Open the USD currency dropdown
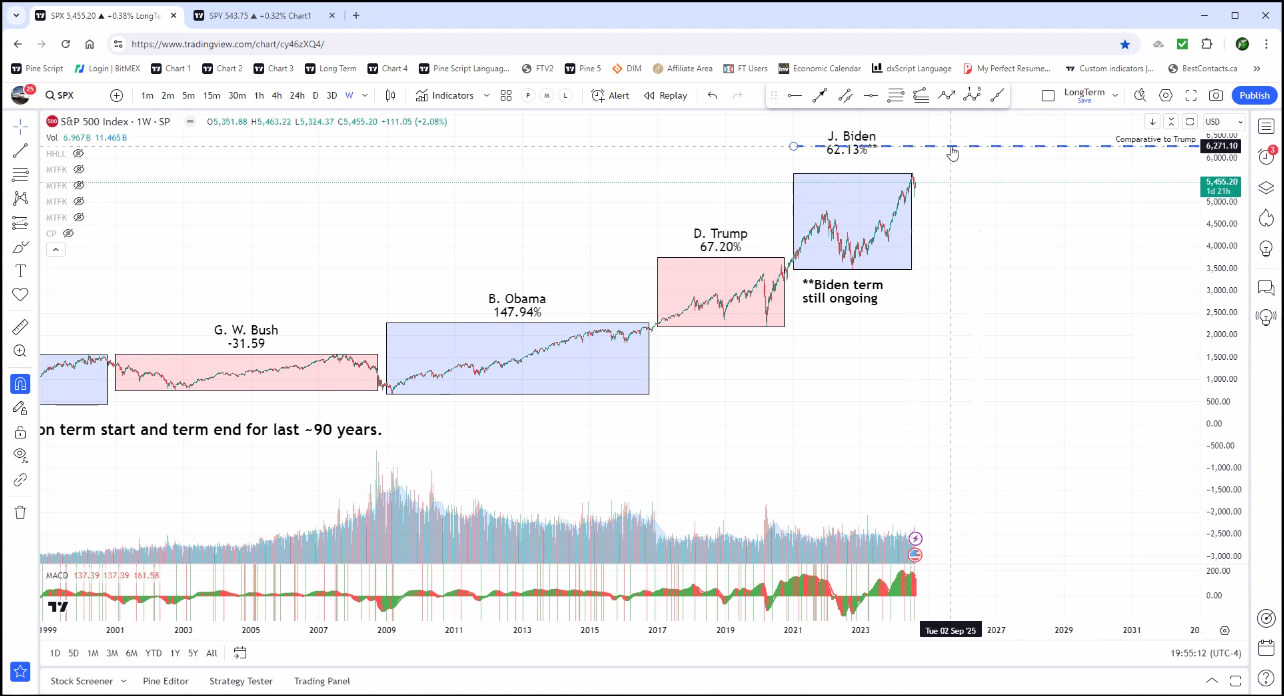 point(1224,122)
